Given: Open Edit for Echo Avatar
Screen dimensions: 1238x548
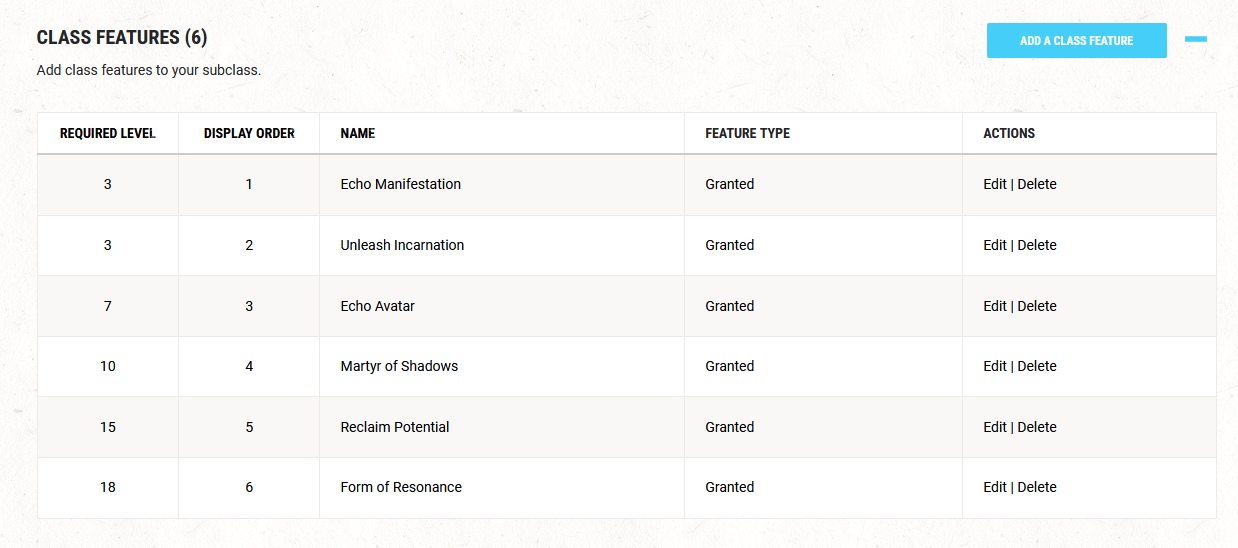Looking at the screenshot, I should tap(994, 306).
